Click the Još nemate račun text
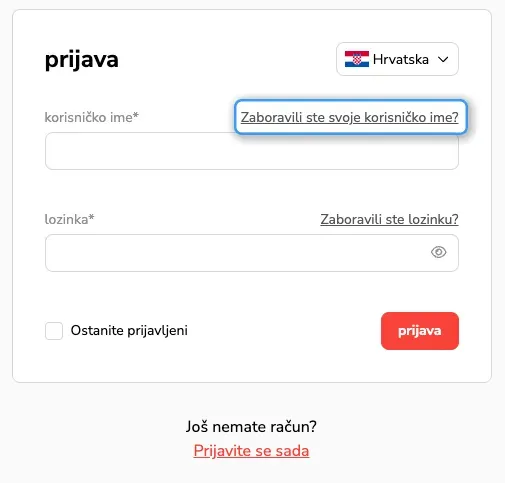This screenshot has width=505, height=483. pyautogui.click(x=251, y=427)
